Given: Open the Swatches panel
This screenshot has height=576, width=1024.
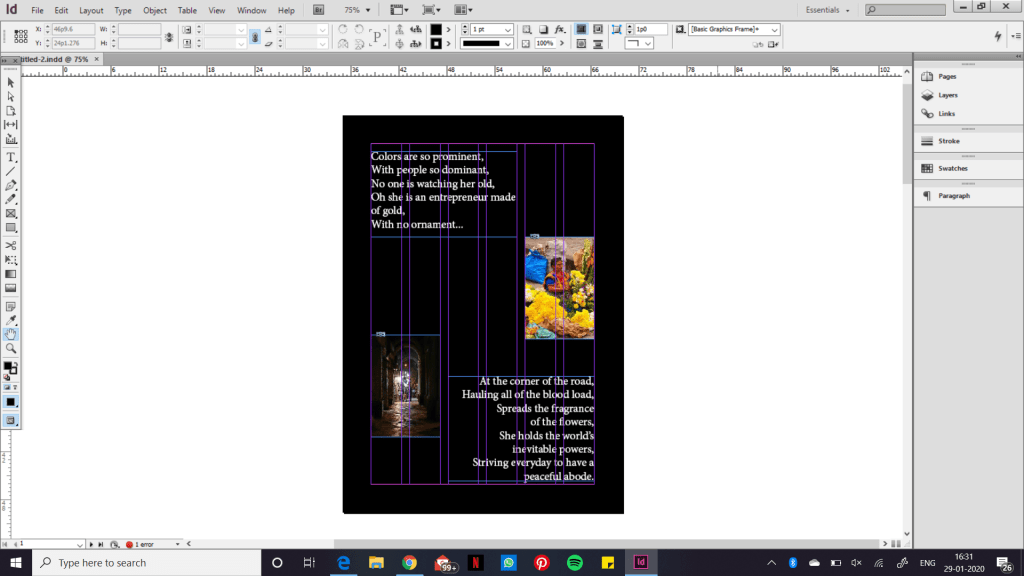Looking at the screenshot, I should pos(952,168).
